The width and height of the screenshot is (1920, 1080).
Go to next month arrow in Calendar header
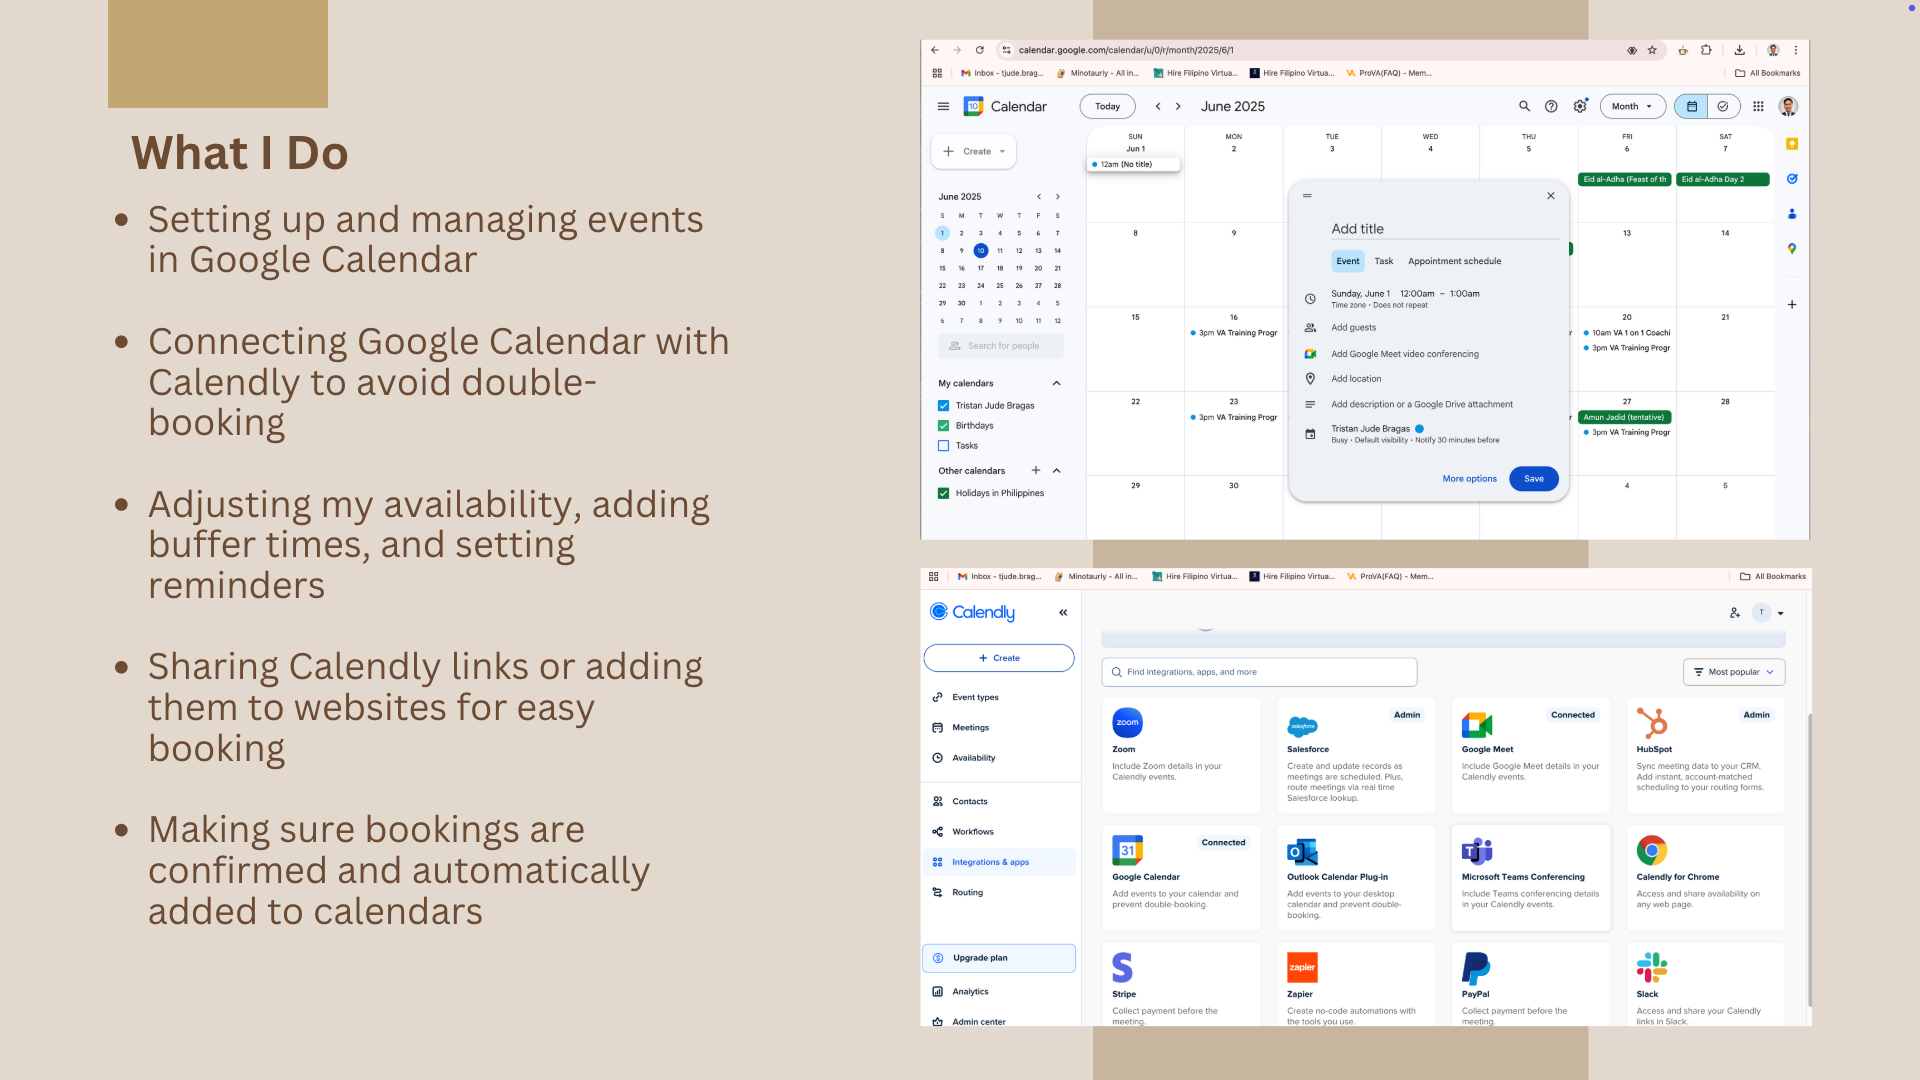click(1178, 106)
